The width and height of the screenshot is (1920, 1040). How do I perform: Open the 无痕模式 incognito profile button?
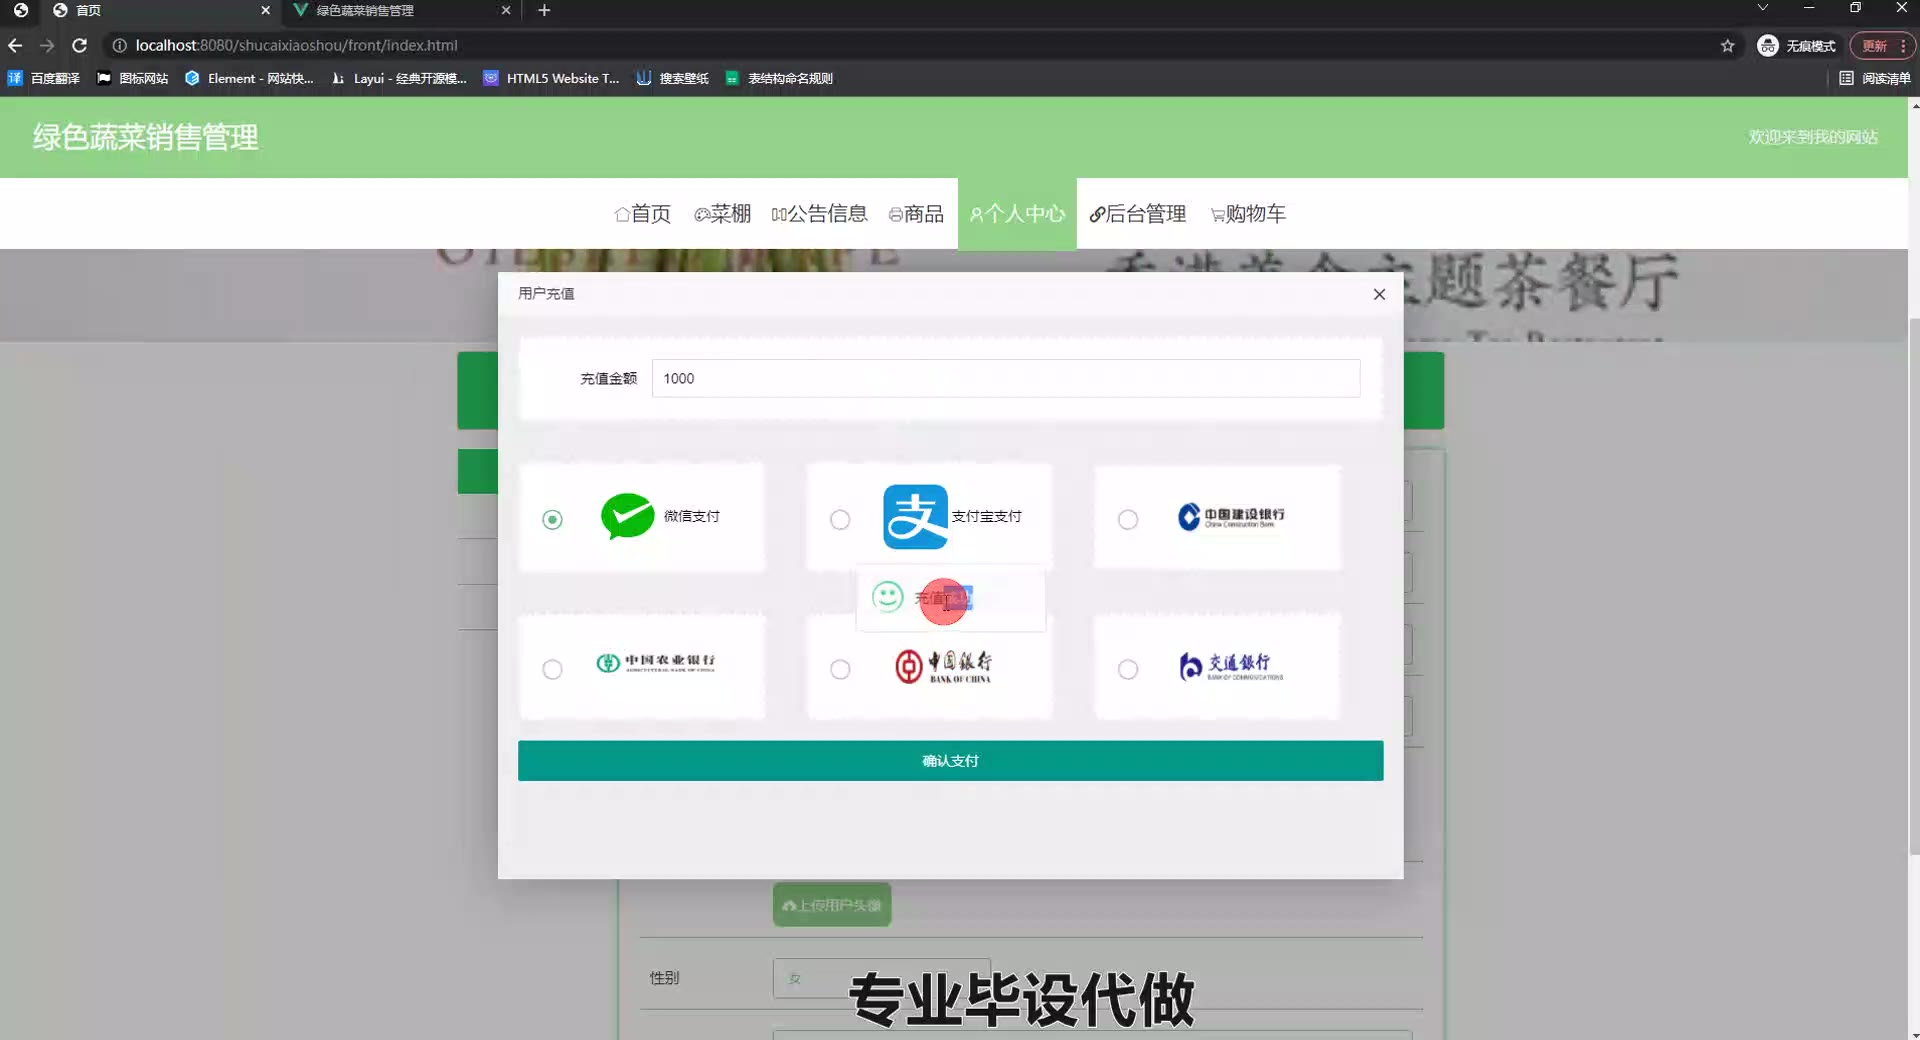point(1797,46)
